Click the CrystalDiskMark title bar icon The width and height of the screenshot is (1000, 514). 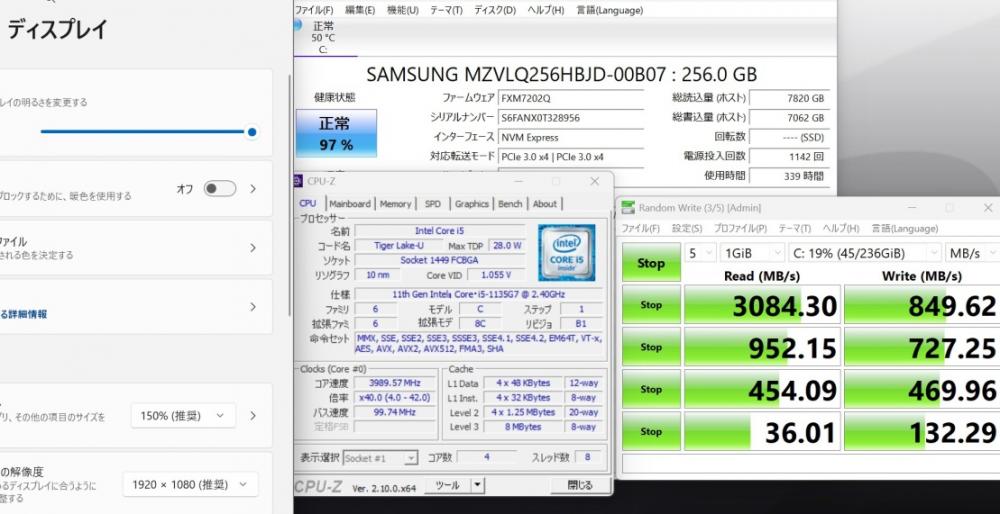(628, 208)
